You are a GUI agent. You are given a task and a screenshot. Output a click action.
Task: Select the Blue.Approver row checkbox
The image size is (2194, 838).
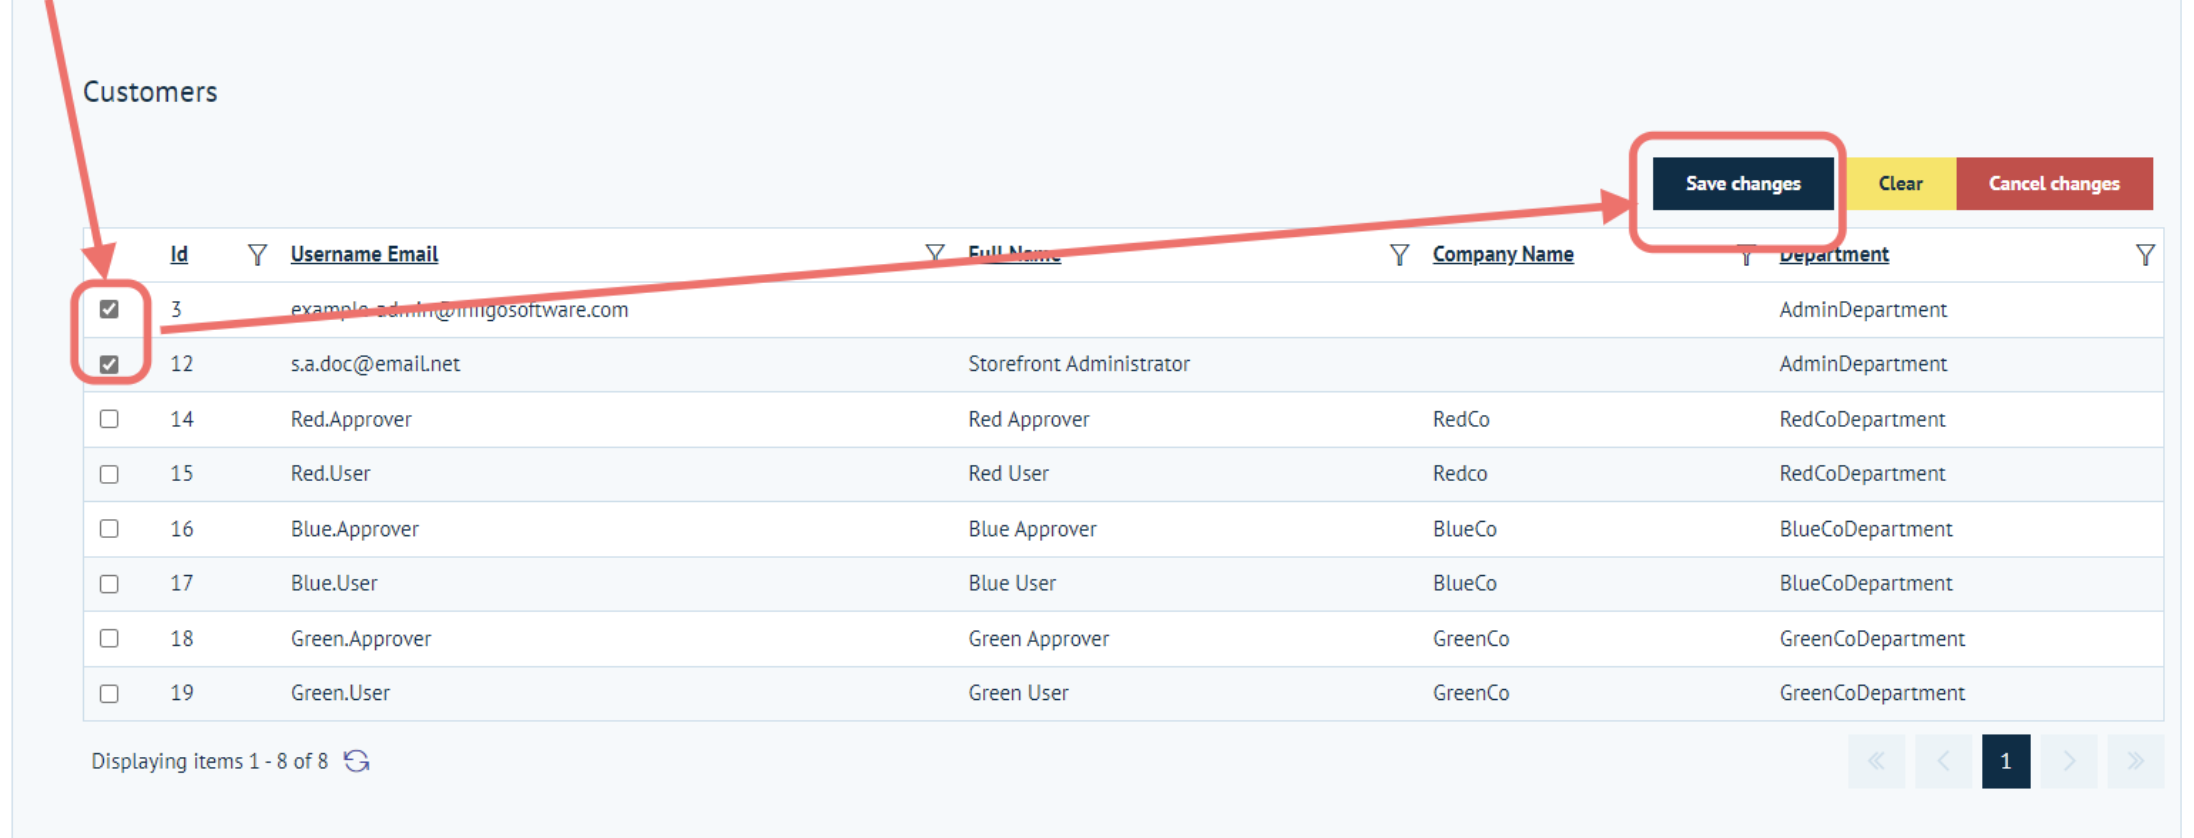[109, 528]
